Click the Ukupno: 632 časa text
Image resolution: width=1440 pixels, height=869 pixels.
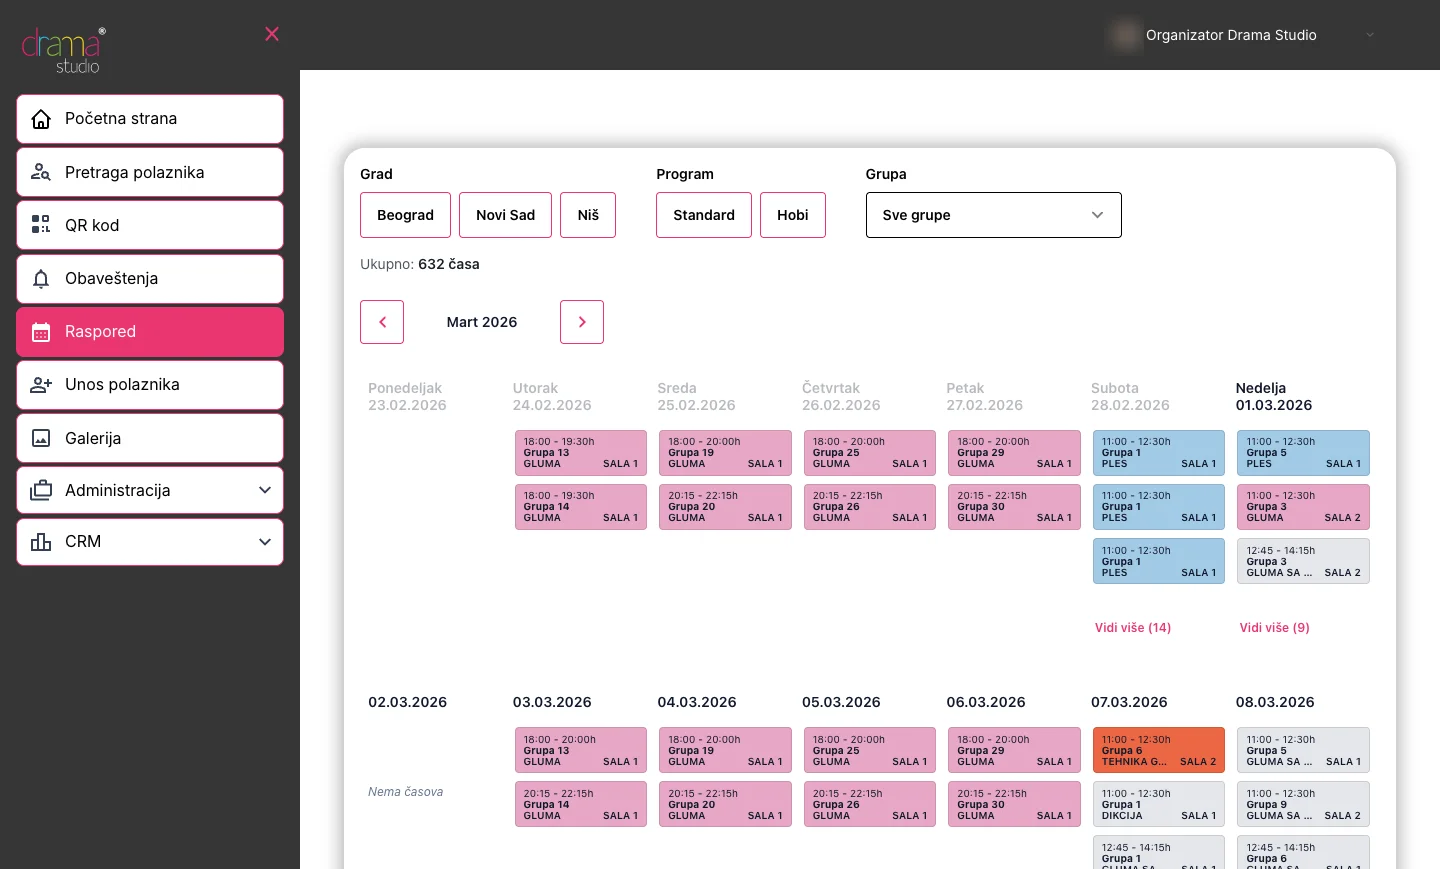click(x=420, y=264)
